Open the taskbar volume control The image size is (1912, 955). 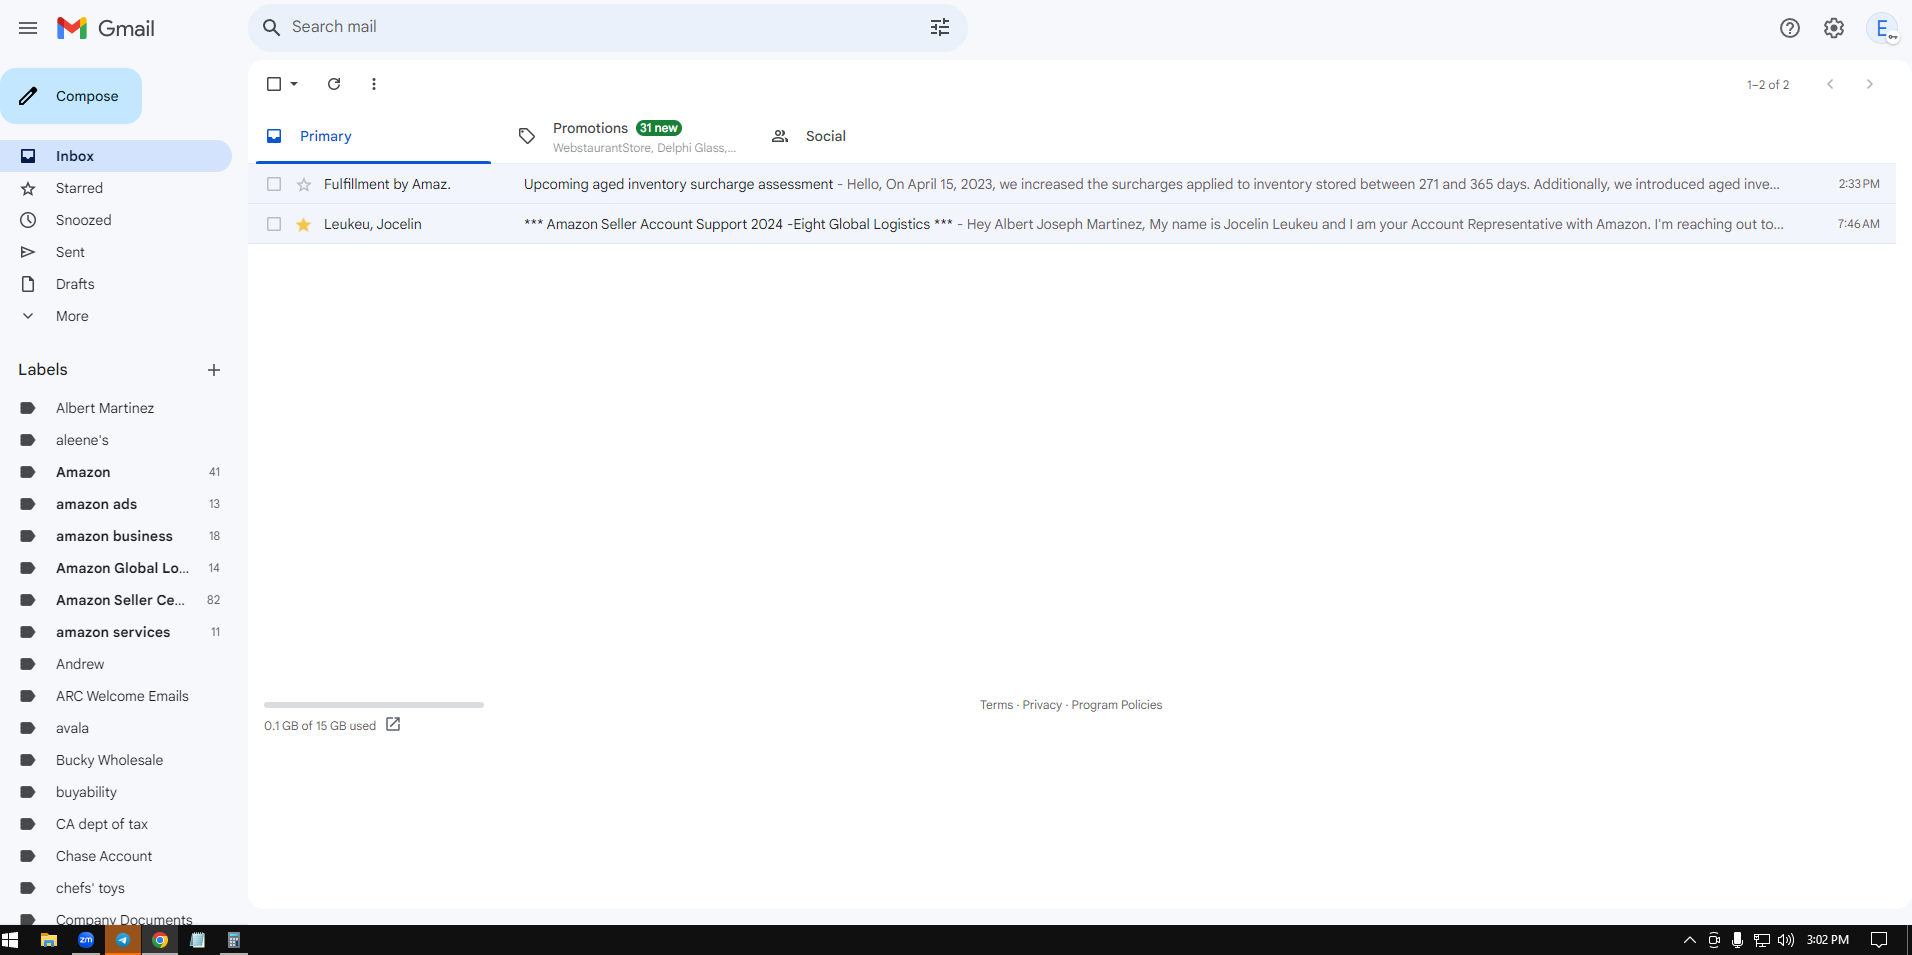[x=1786, y=940]
